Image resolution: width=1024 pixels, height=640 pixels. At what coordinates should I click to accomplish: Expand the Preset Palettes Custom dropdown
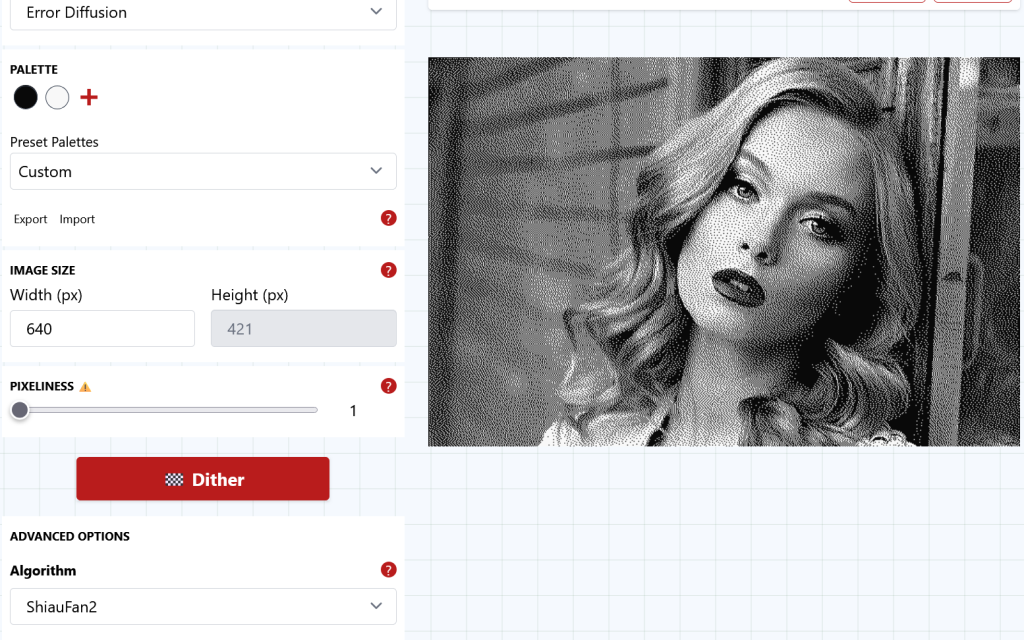[x=203, y=171]
